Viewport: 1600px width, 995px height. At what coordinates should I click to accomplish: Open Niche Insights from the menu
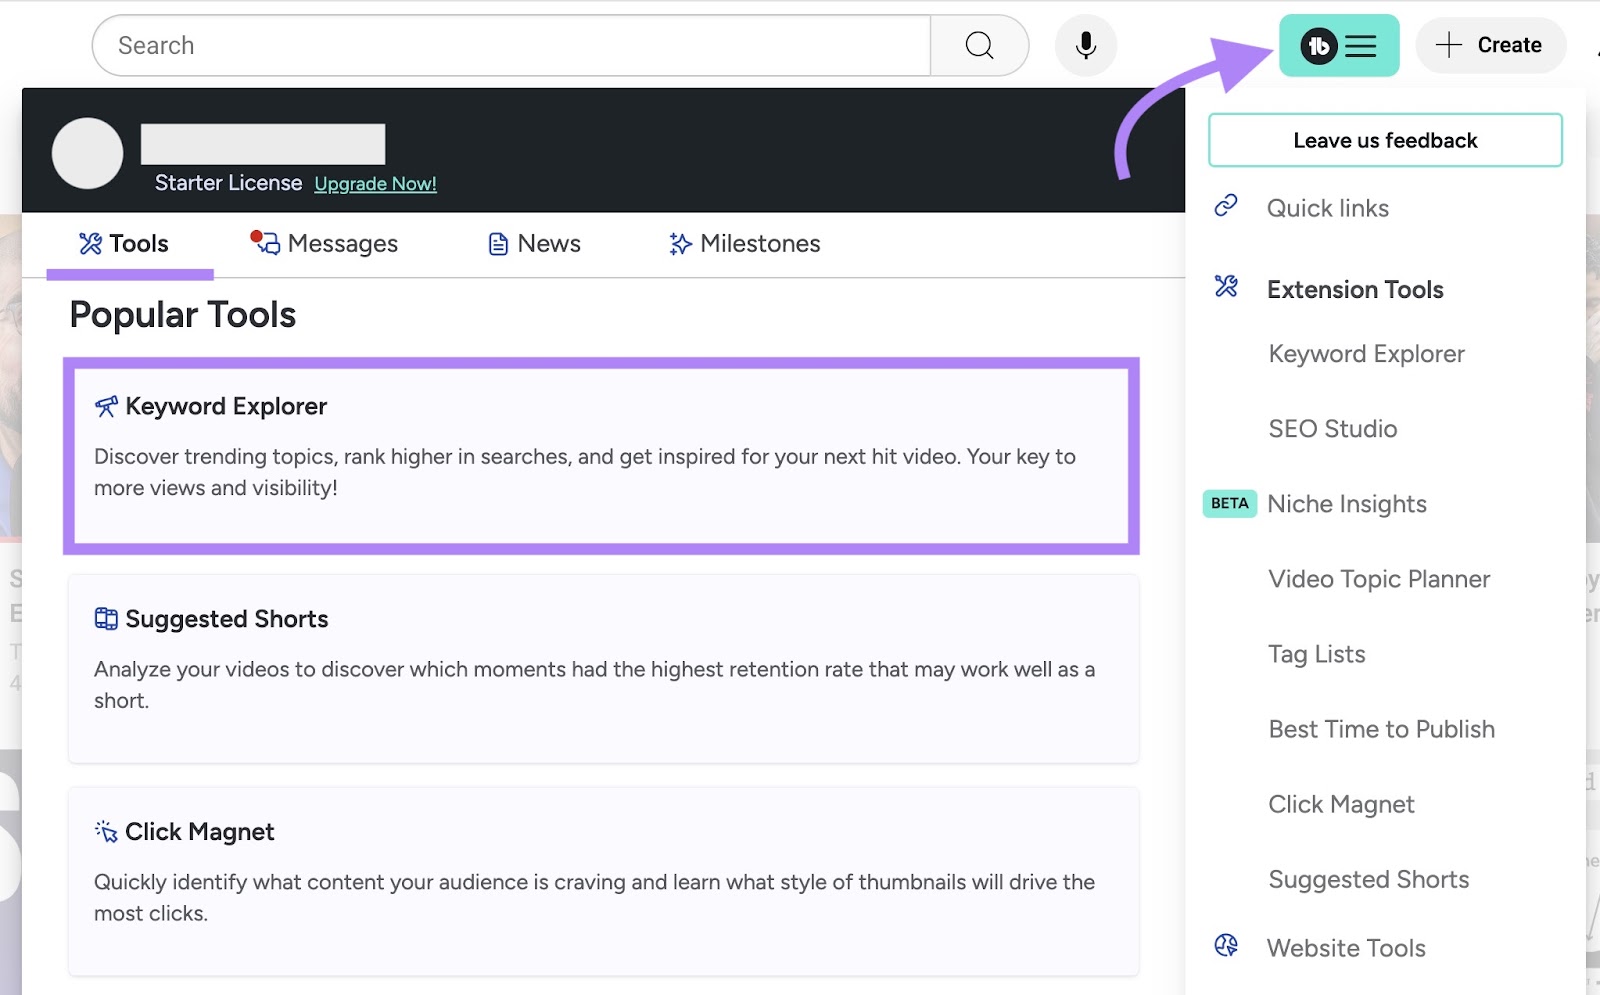click(1347, 504)
